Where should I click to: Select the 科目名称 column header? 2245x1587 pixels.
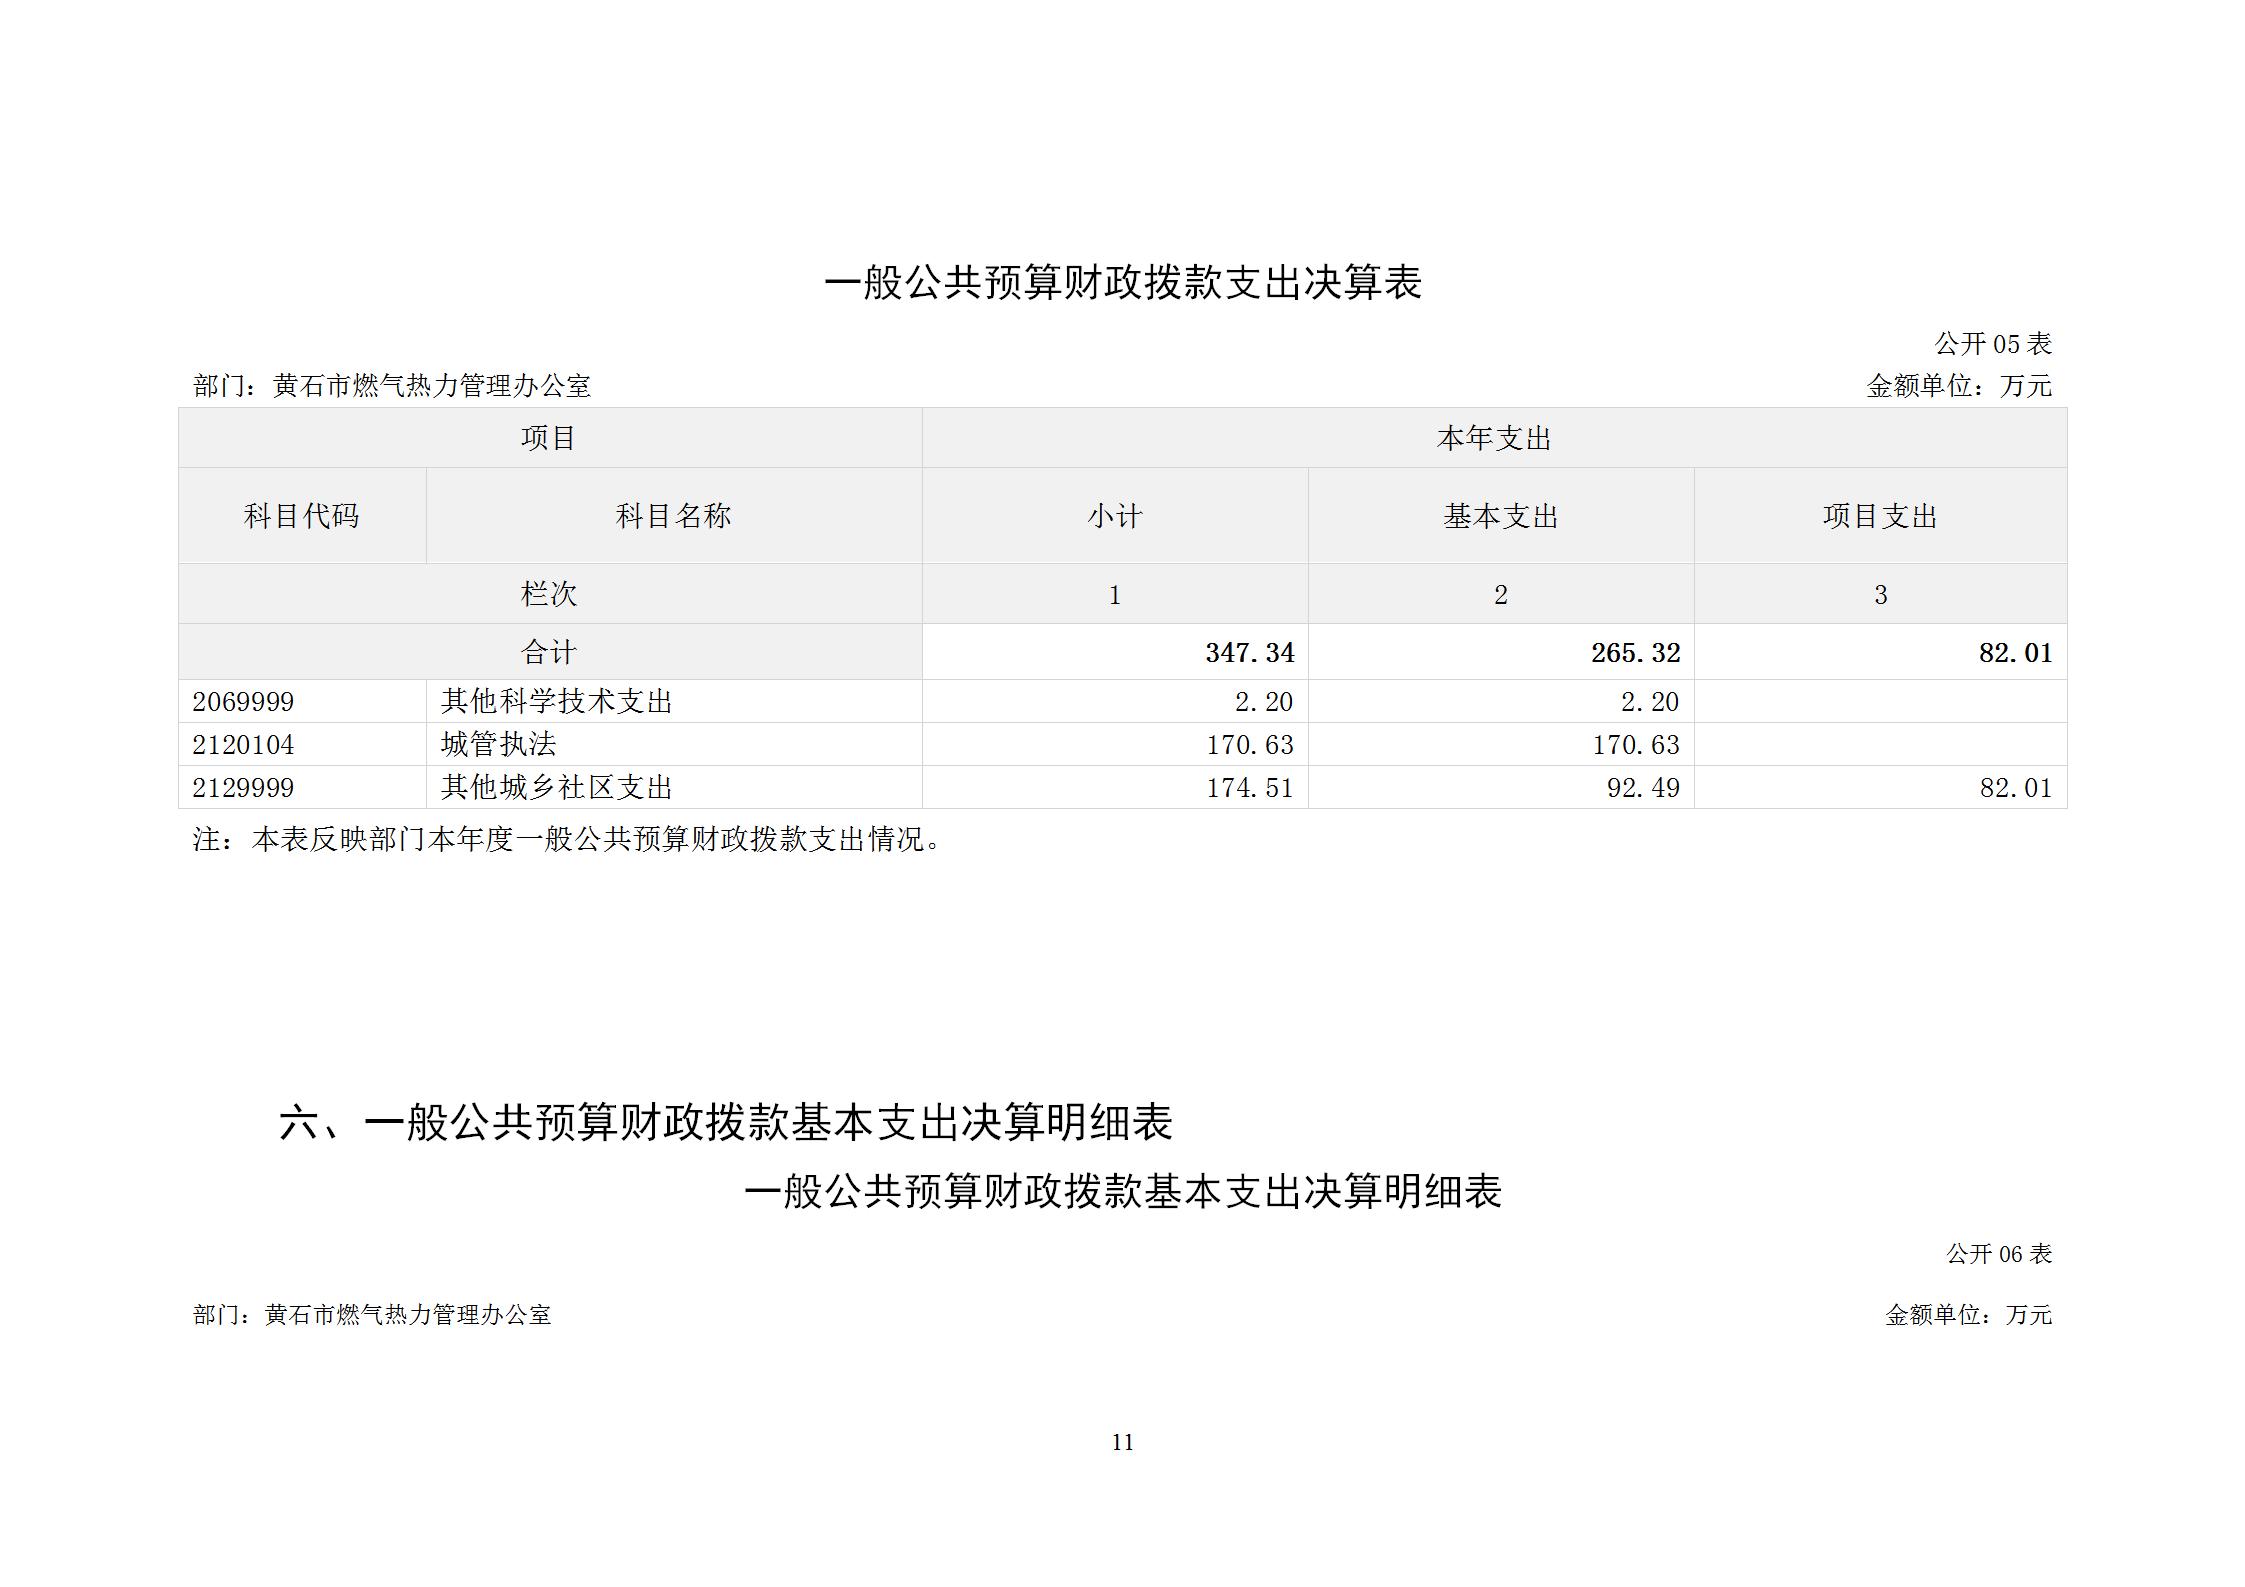pyautogui.click(x=673, y=516)
